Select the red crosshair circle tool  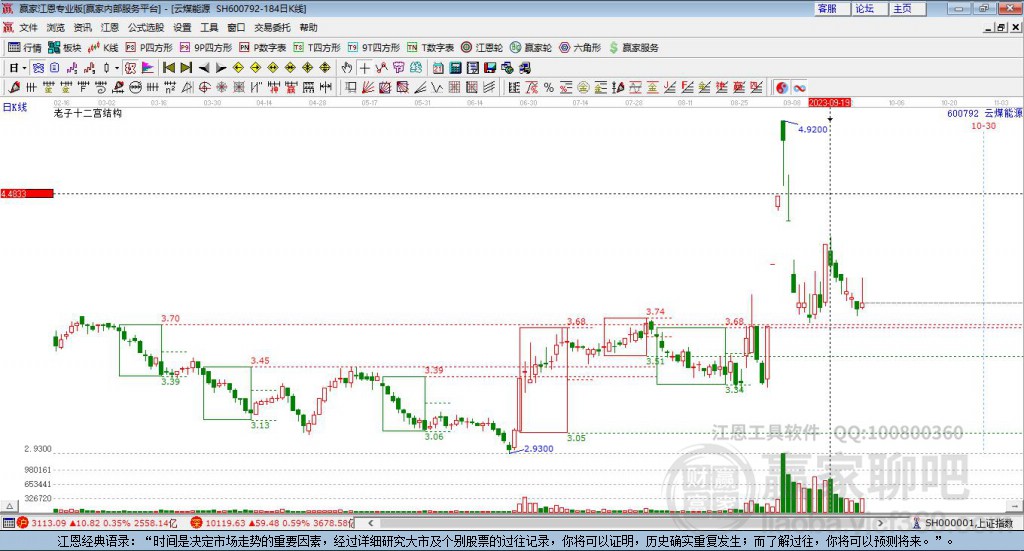(x=204, y=87)
